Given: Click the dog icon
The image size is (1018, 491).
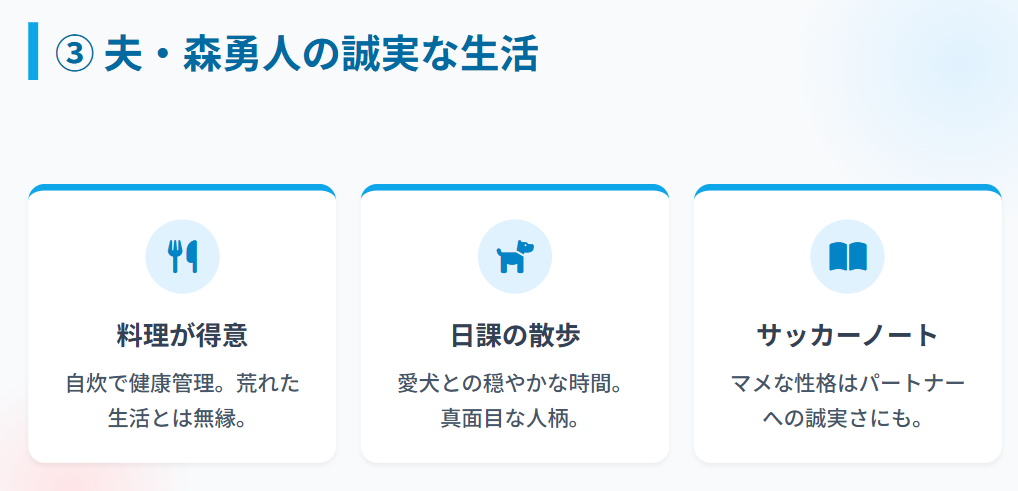Looking at the screenshot, I should (x=515, y=256).
